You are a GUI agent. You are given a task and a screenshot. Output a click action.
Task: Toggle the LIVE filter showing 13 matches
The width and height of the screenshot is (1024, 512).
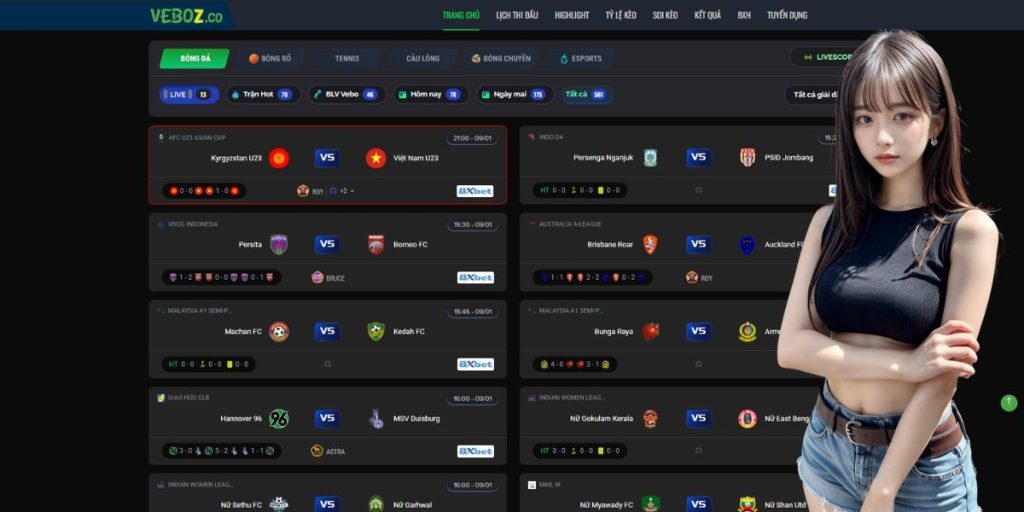tap(189, 95)
